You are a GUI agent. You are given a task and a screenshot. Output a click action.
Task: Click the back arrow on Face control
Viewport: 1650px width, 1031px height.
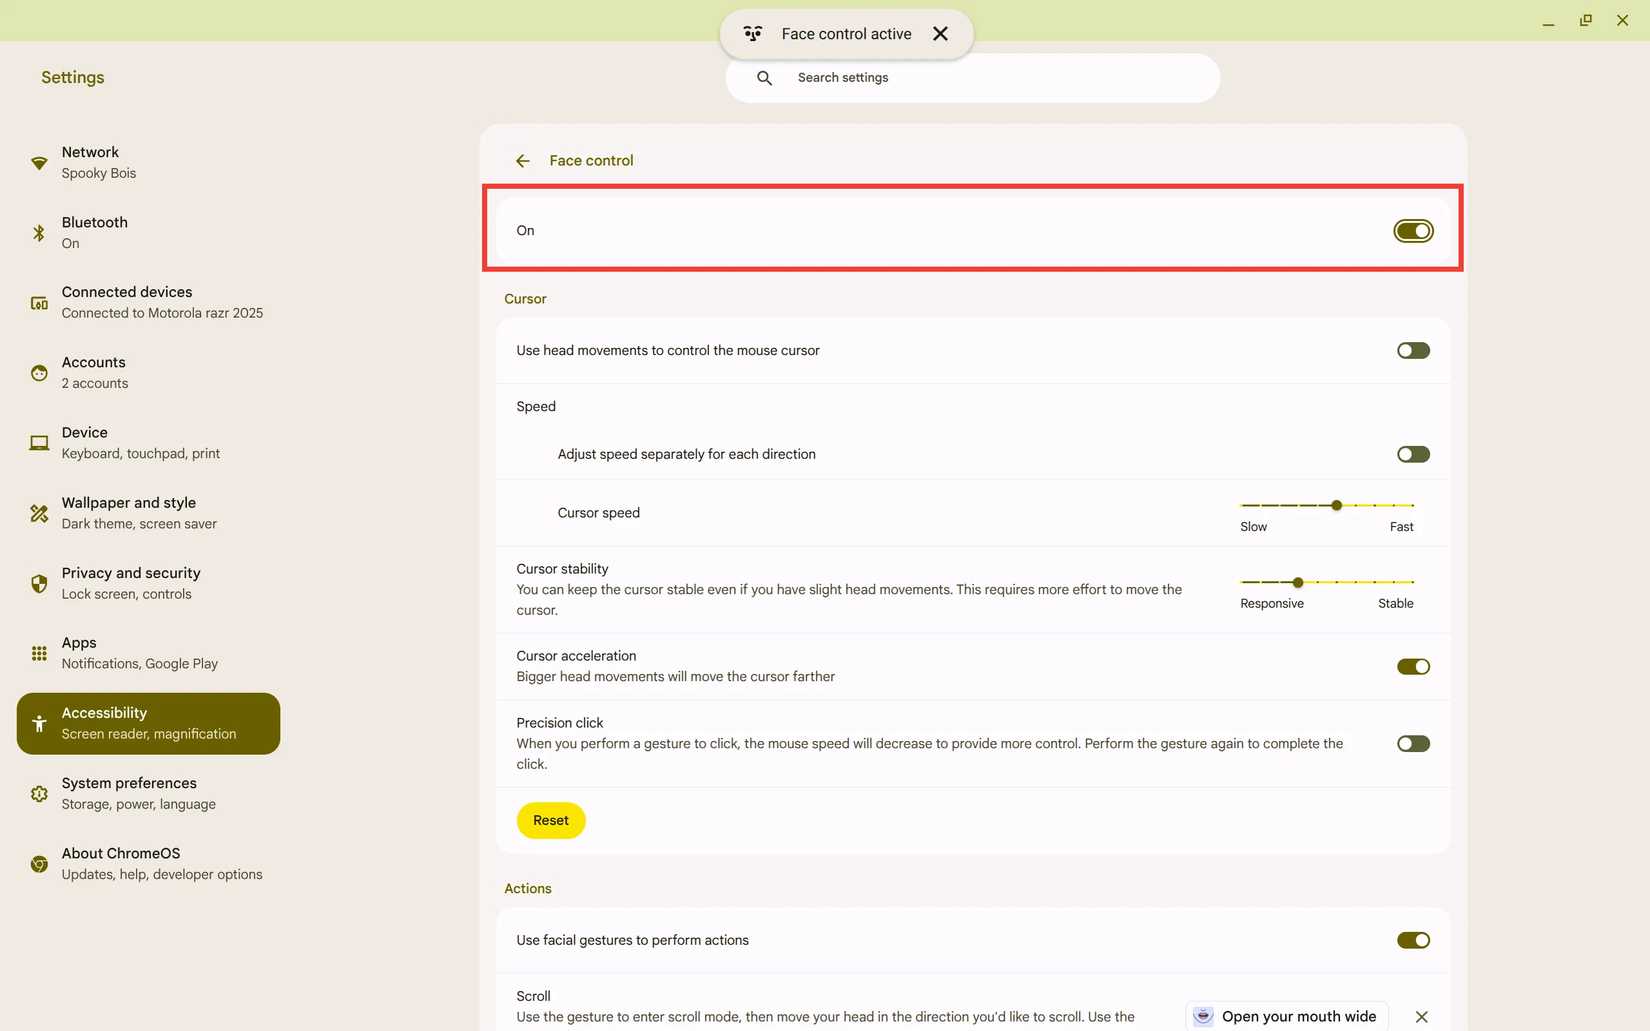point(522,160)
